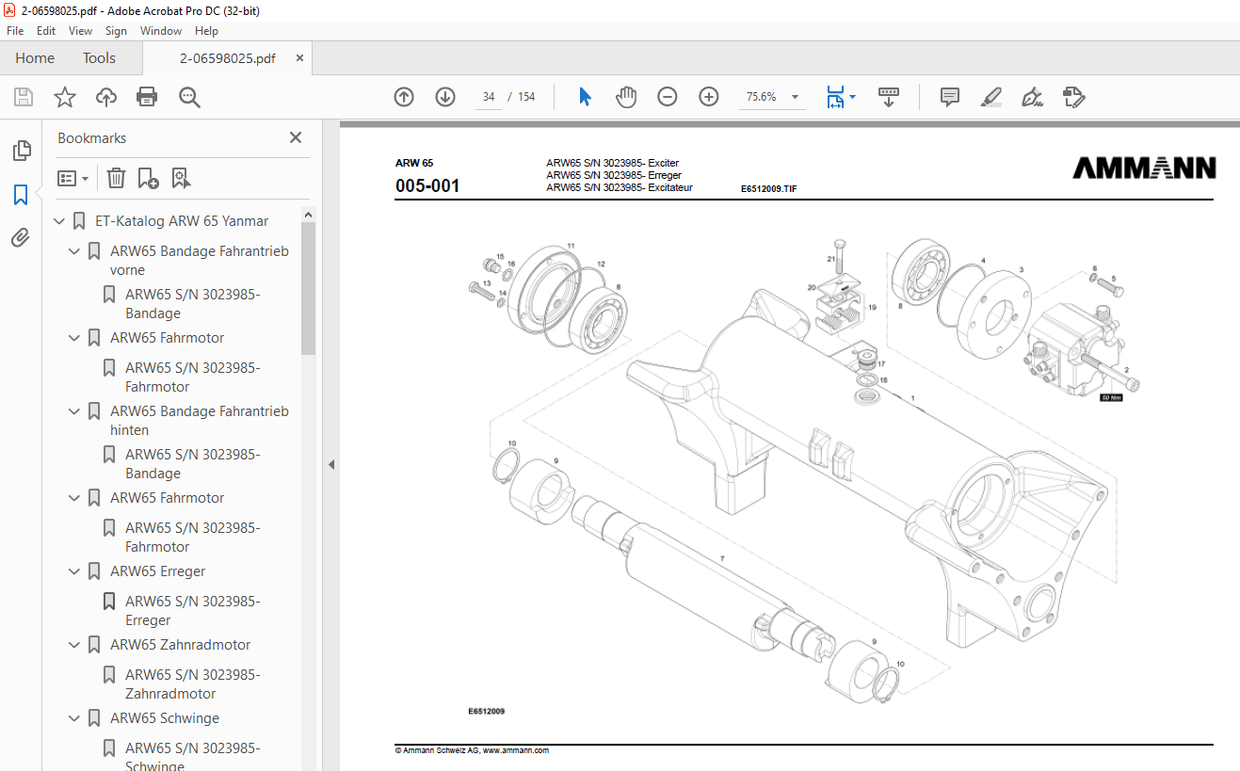Search the PDF with the magnifier icon
The width and height of the screenshot is (1240, 771).
(x=189, y=96)
